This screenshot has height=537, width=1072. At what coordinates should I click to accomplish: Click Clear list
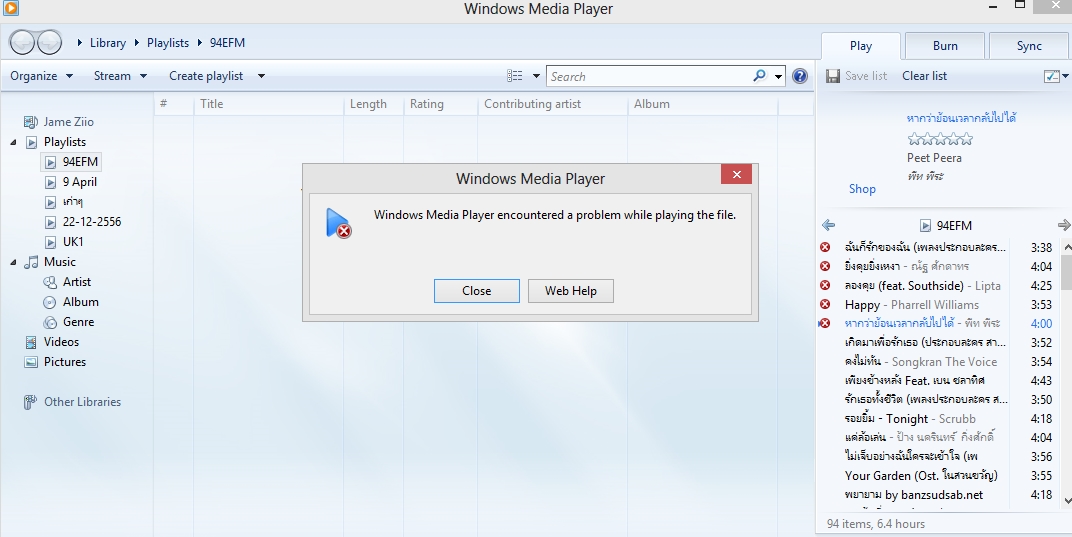(x=924, y=76)
